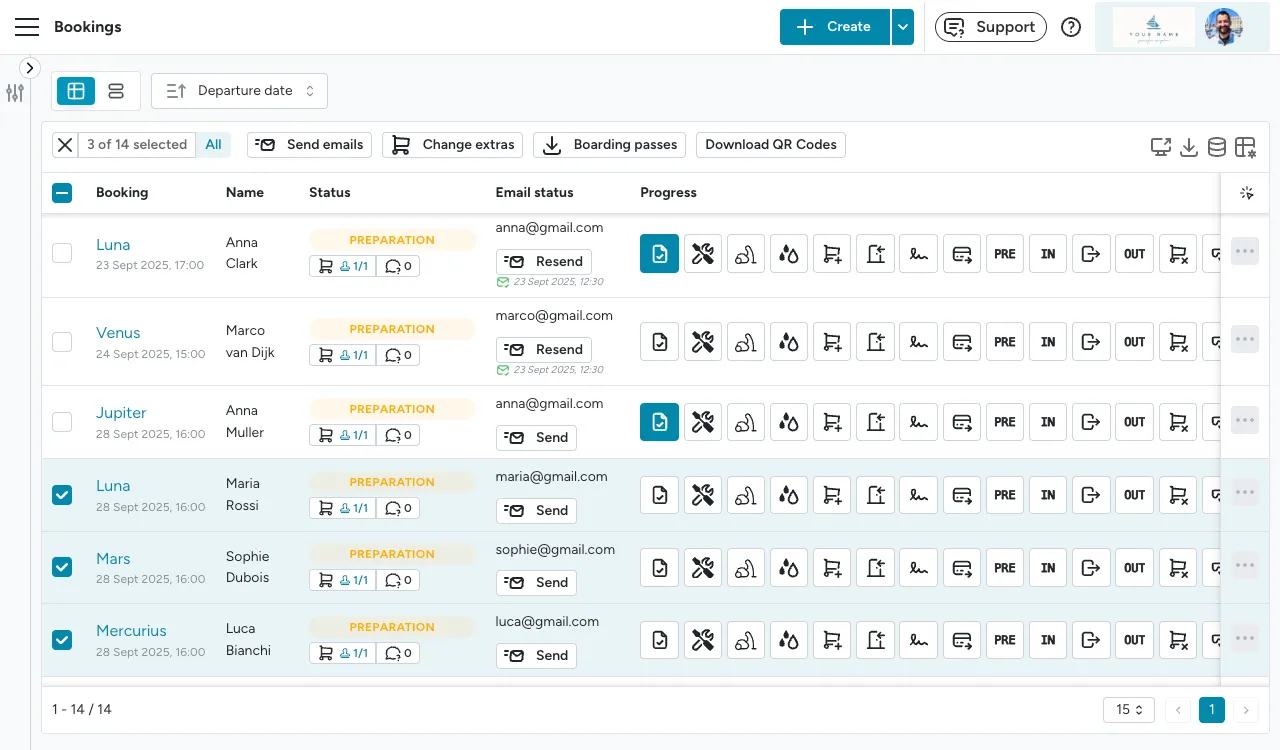Click the droplets icon in Maria Rossi's progress row
The height and width of the screenshot is (750, 1280).
[x=789, y=494]
